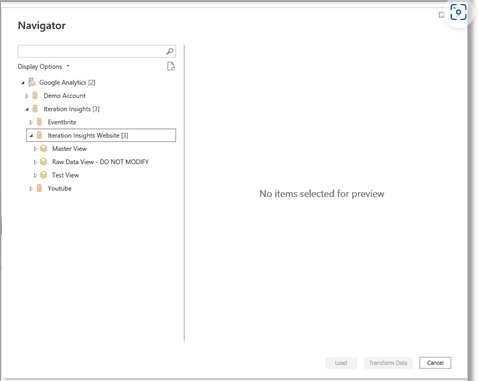This screenshot has width=478, height=381.
Task: Collapse the Iteration Insights Website node
Action: 31,135
